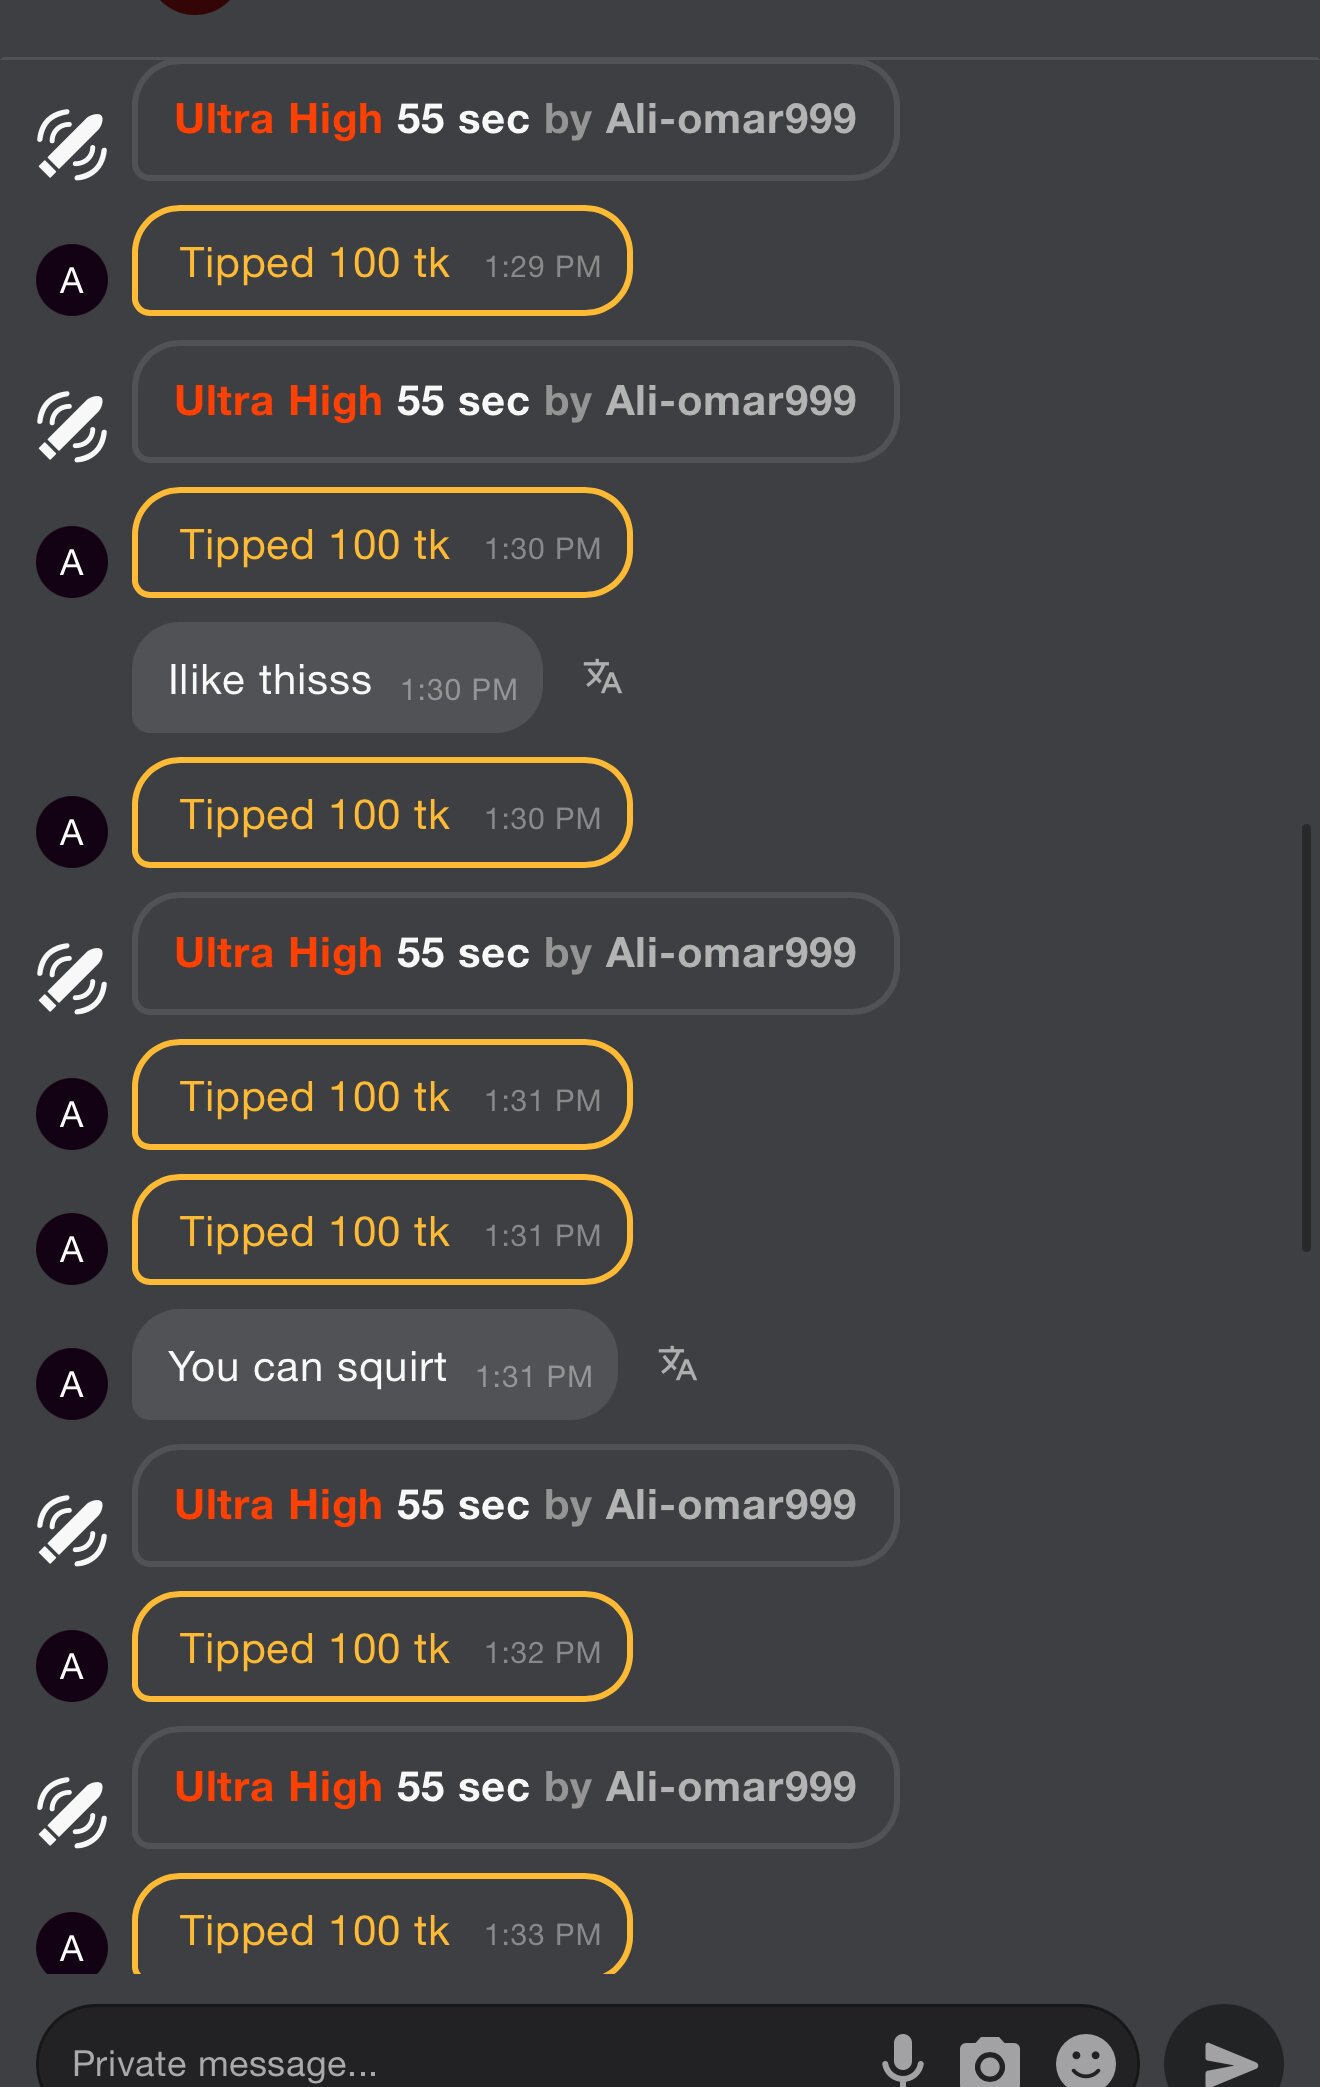Click the avatar beside the 1:32 PM tip
The image size is (1320, 2087).
[x=72, y=1666]
